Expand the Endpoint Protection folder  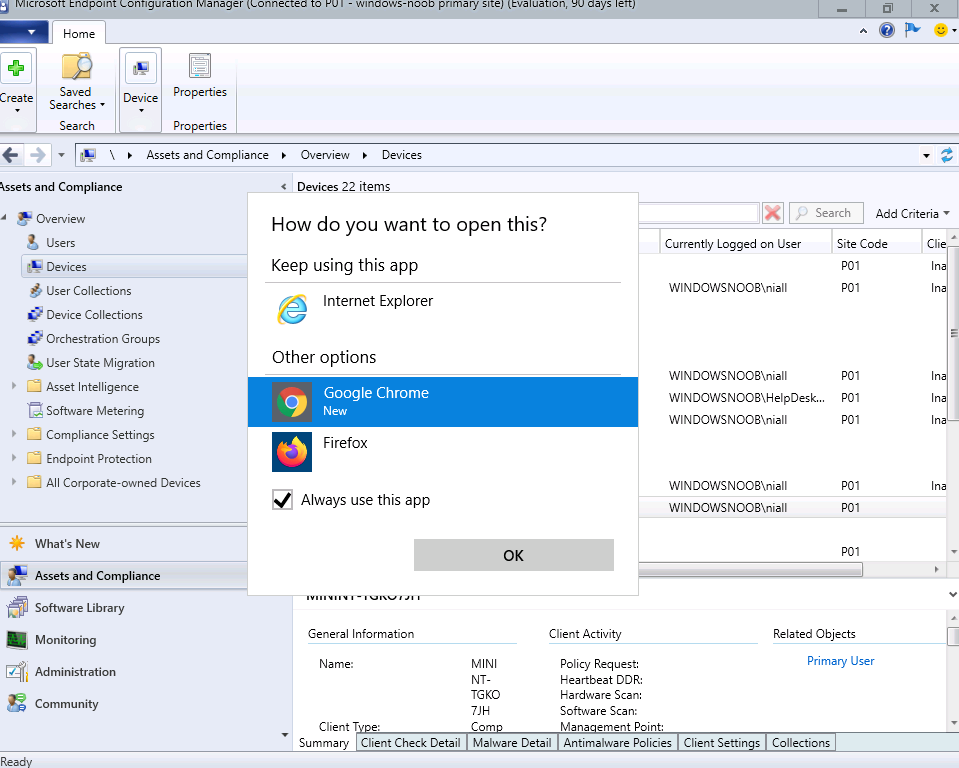[14, 458]
